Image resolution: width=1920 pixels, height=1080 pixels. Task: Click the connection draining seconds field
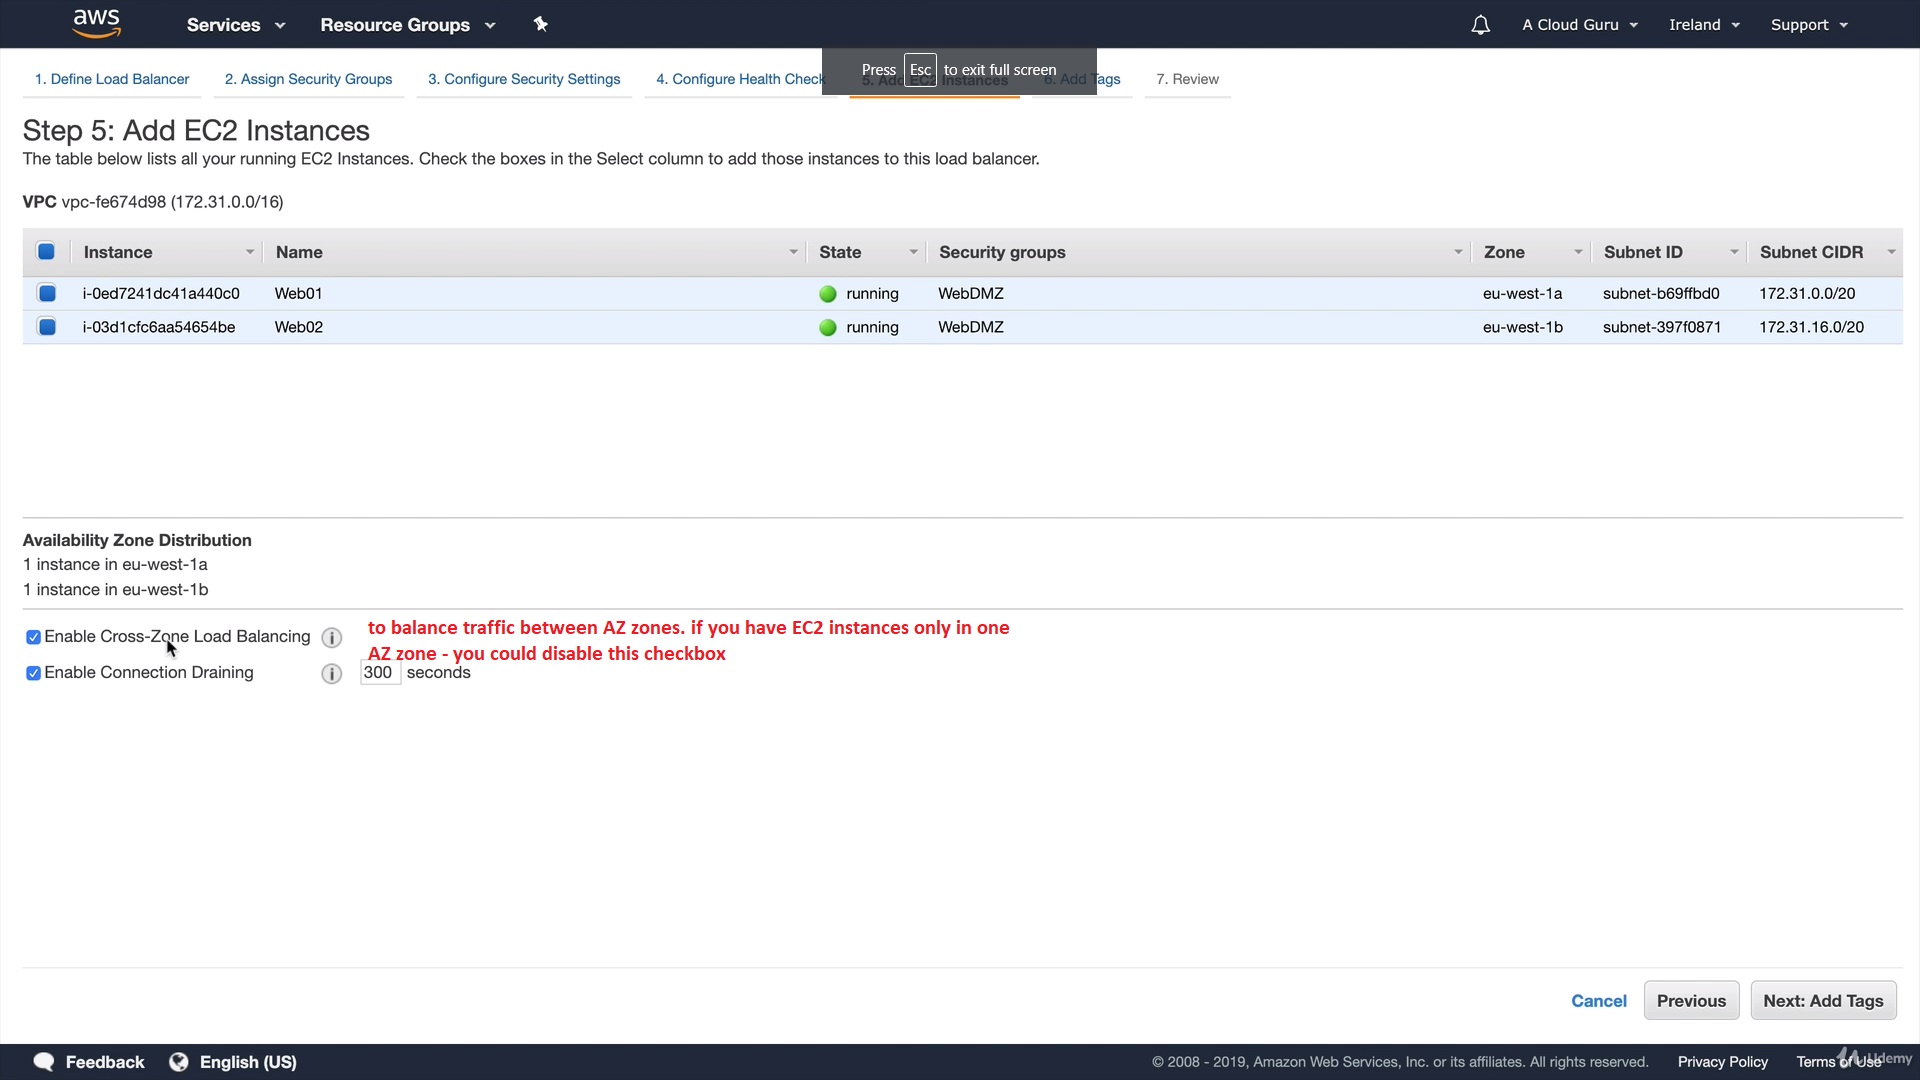point(379,673)
